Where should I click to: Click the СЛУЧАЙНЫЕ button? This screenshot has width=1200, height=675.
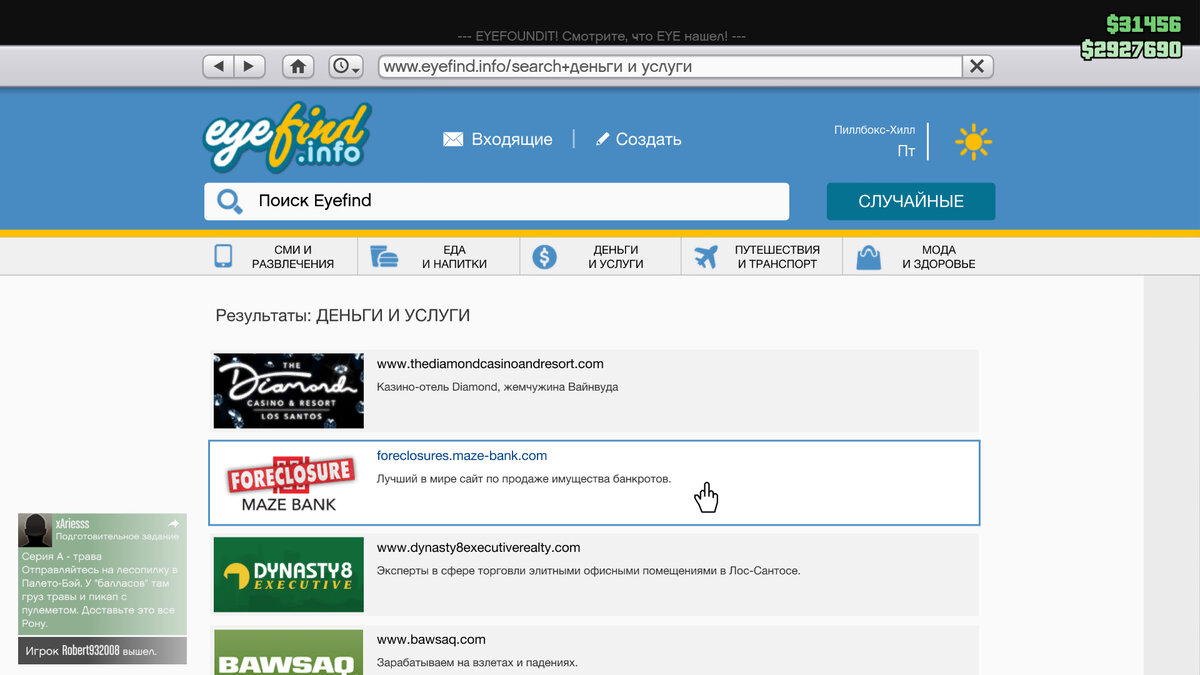tap(911, 201)
